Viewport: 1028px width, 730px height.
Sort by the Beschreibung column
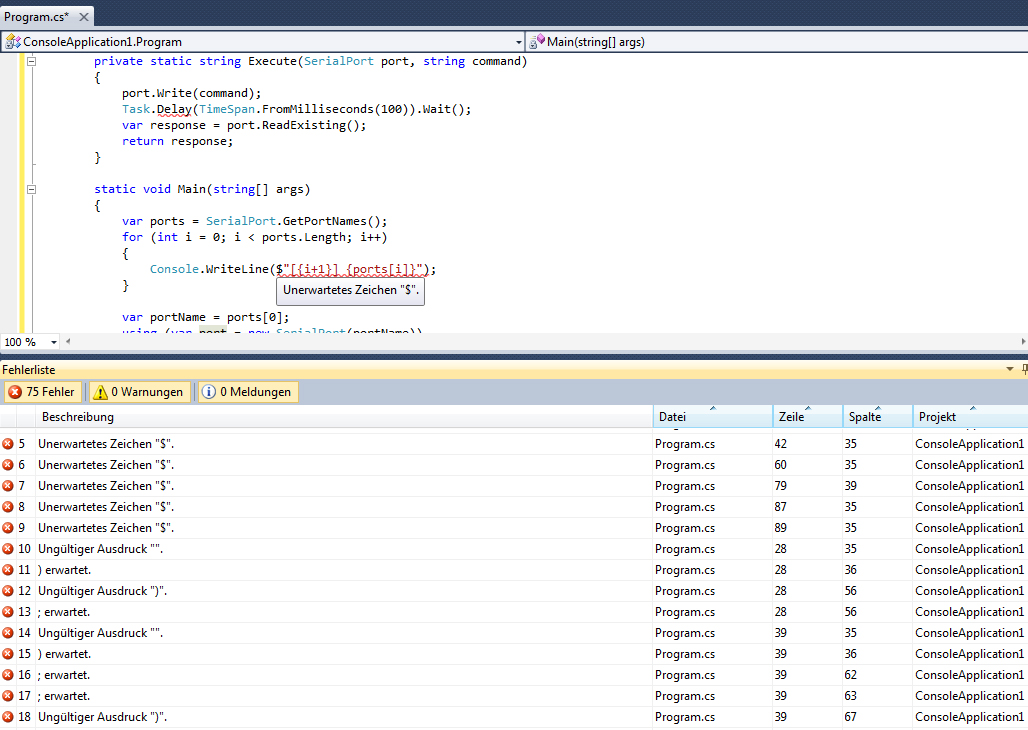tap(344, 417)
